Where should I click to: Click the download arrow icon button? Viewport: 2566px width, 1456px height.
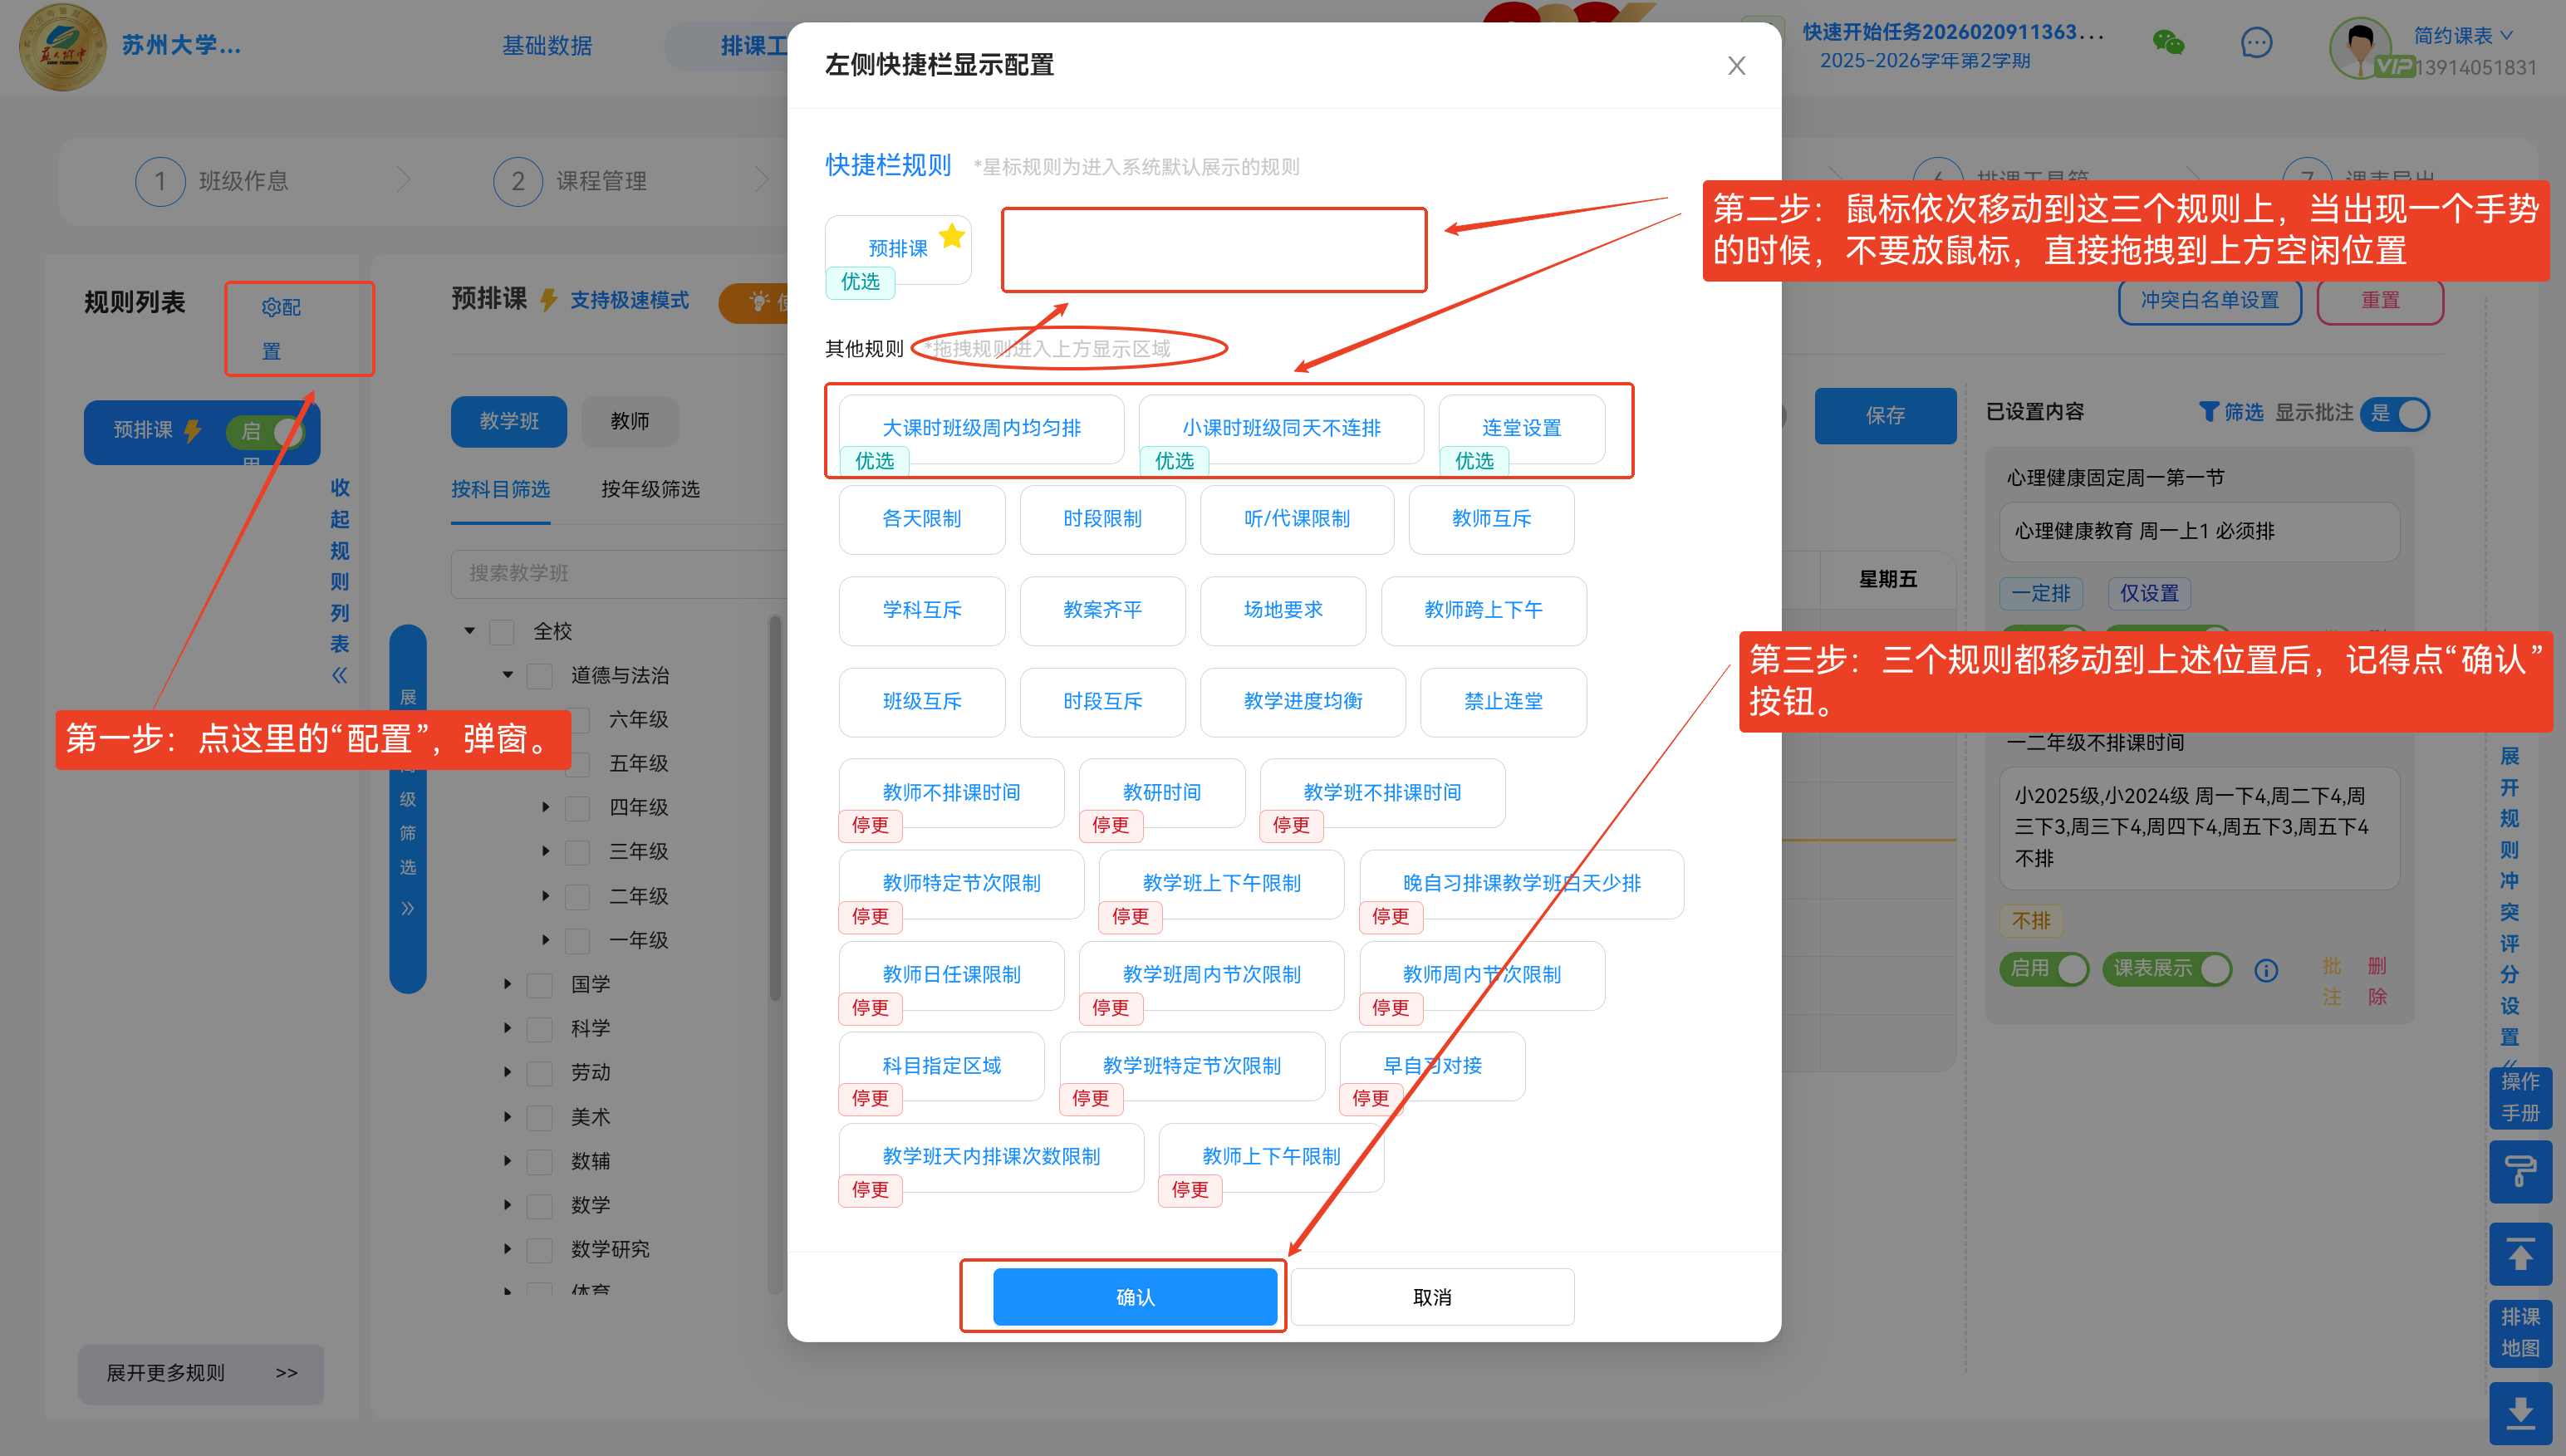point(2520,1413)
